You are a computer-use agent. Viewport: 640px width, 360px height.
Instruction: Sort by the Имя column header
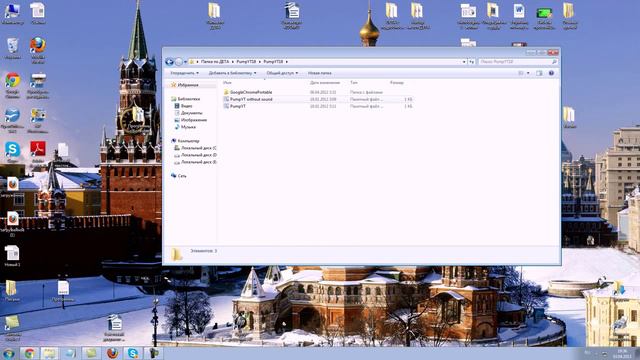click(227, 83)
